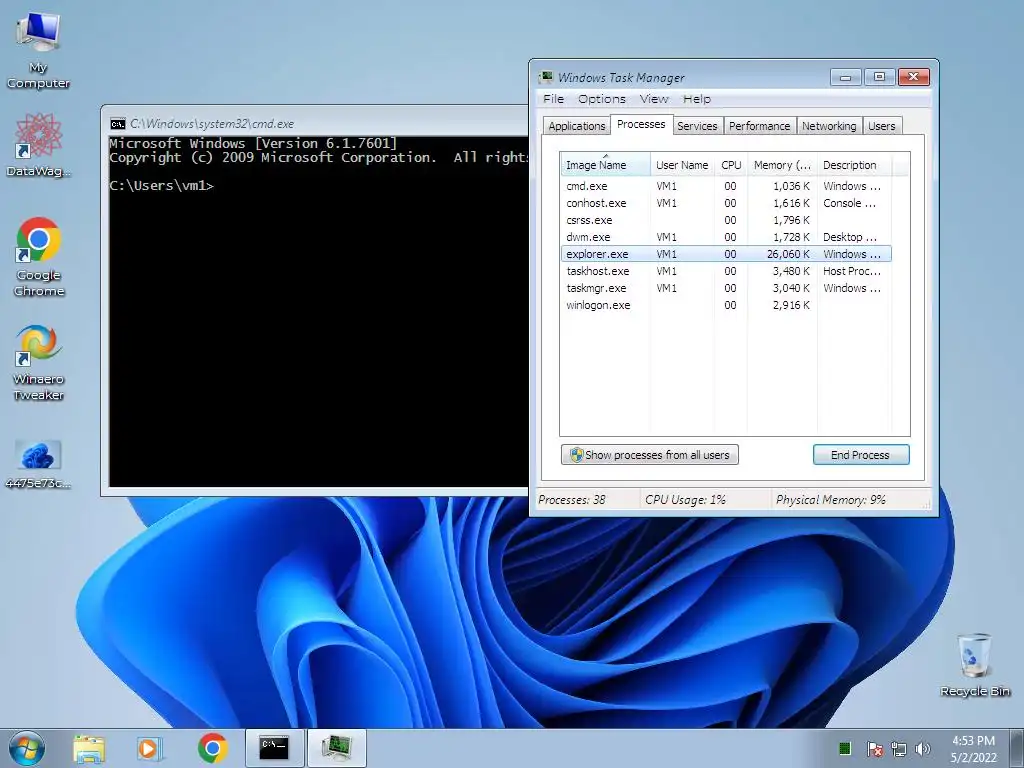Select the Processes tab
The height and width of the screenshot is (768, 1024).
(x=641, y=124)
